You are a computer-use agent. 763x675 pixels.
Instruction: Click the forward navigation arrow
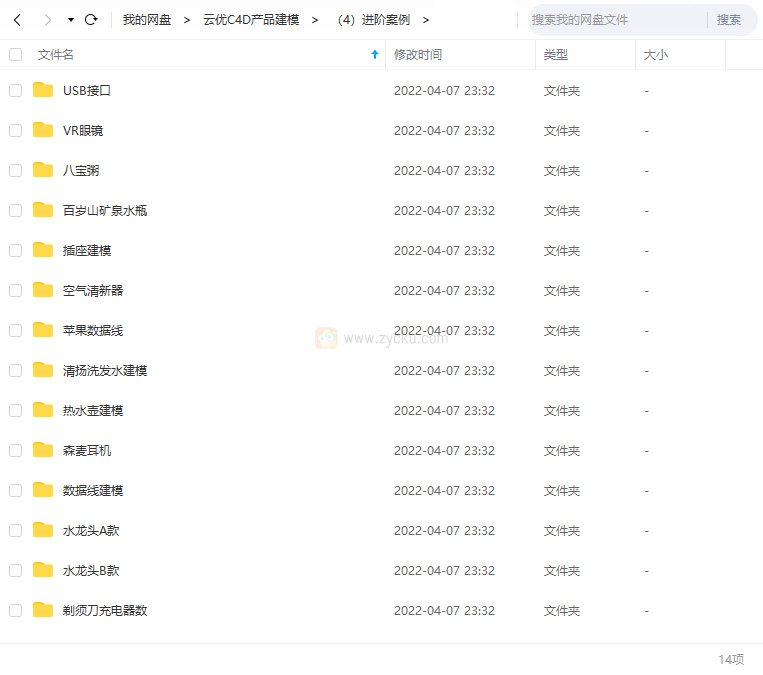point(47,20)
